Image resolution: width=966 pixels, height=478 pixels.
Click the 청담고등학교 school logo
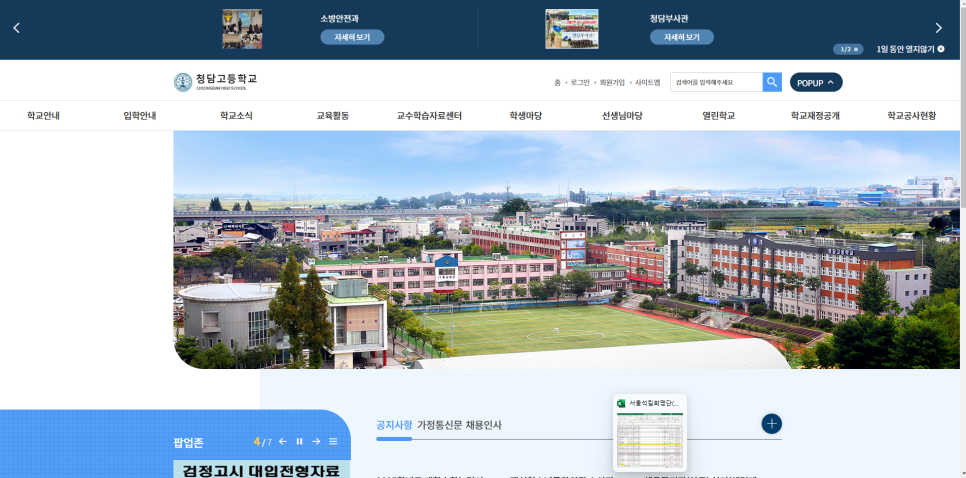tap(215, 82)
